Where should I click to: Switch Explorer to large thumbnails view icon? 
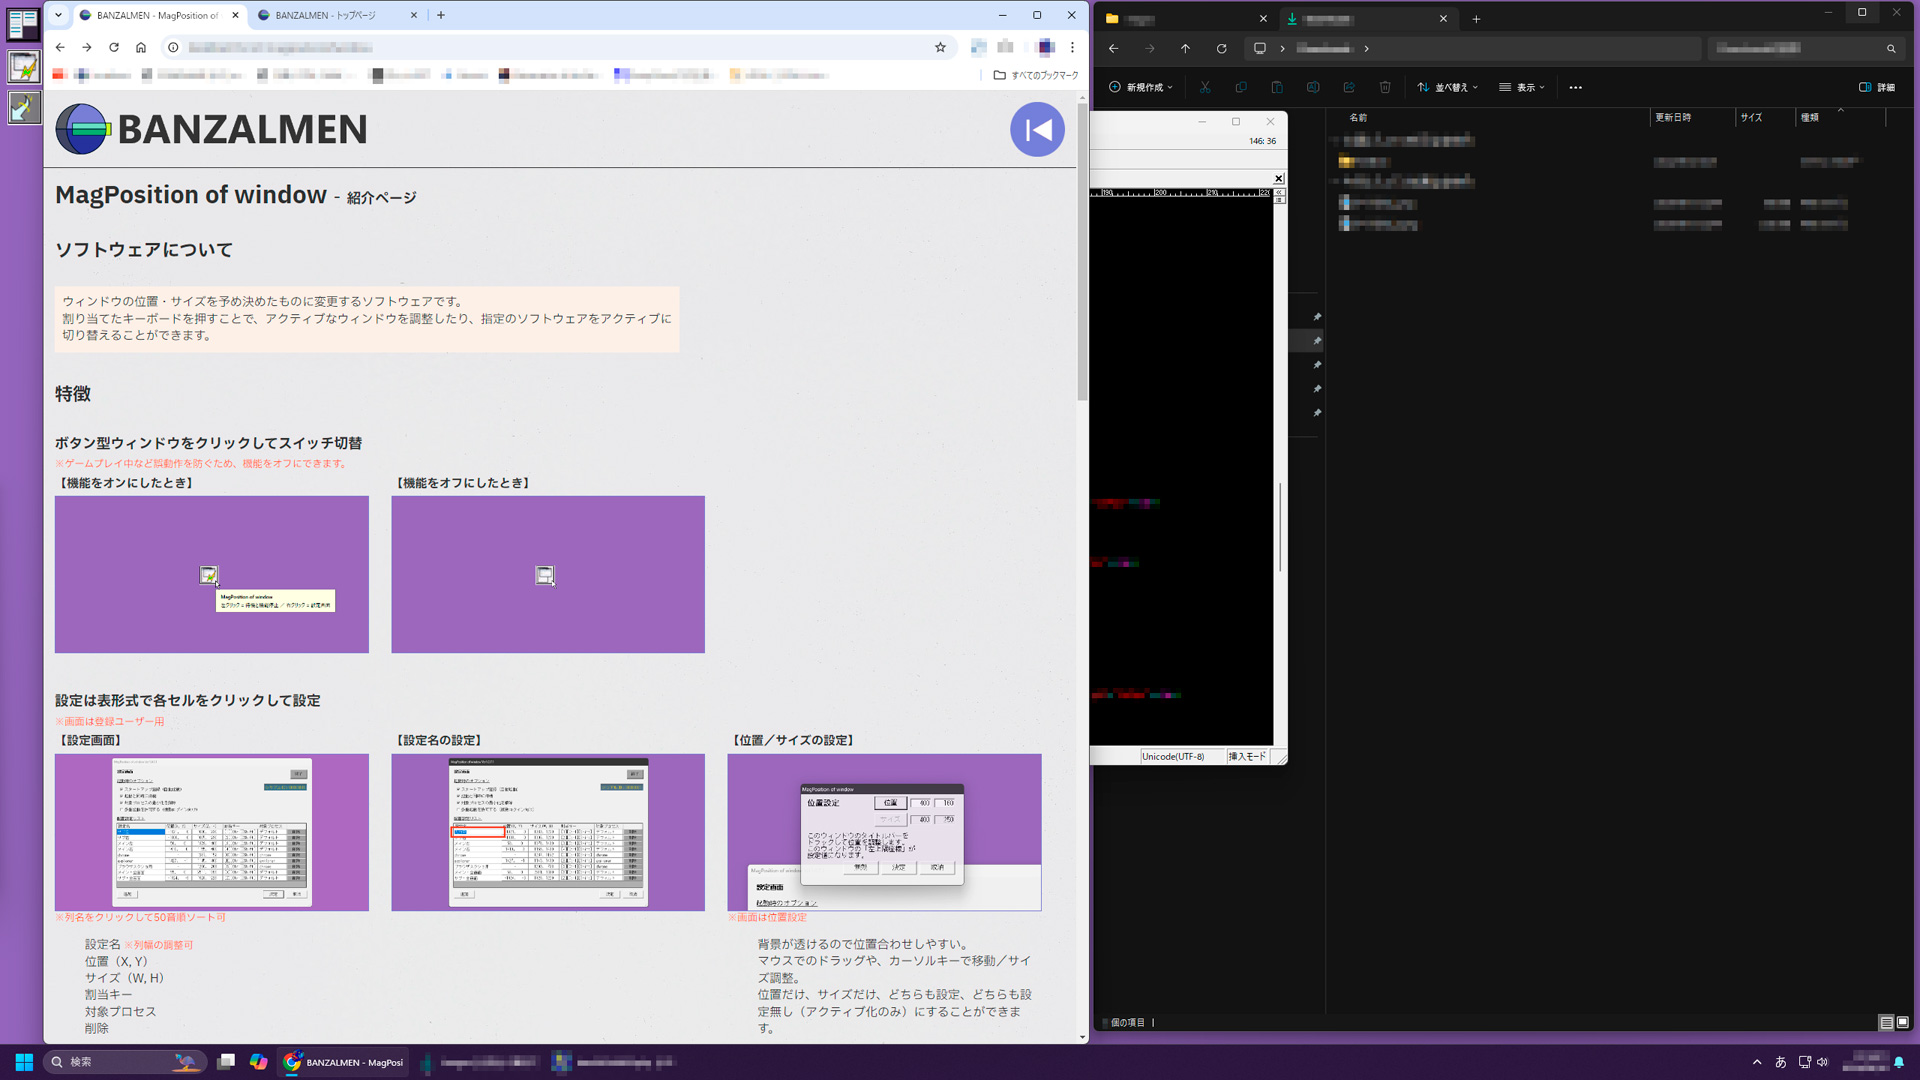pos(1903,1022)
